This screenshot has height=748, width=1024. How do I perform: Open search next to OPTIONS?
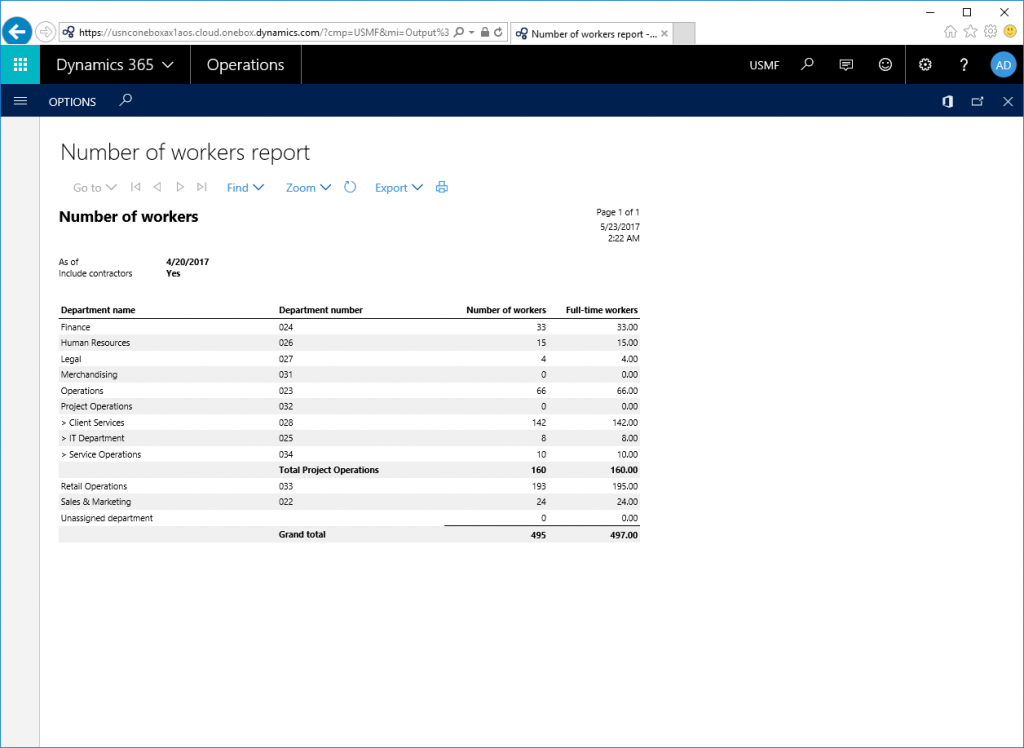pos(126,101)
